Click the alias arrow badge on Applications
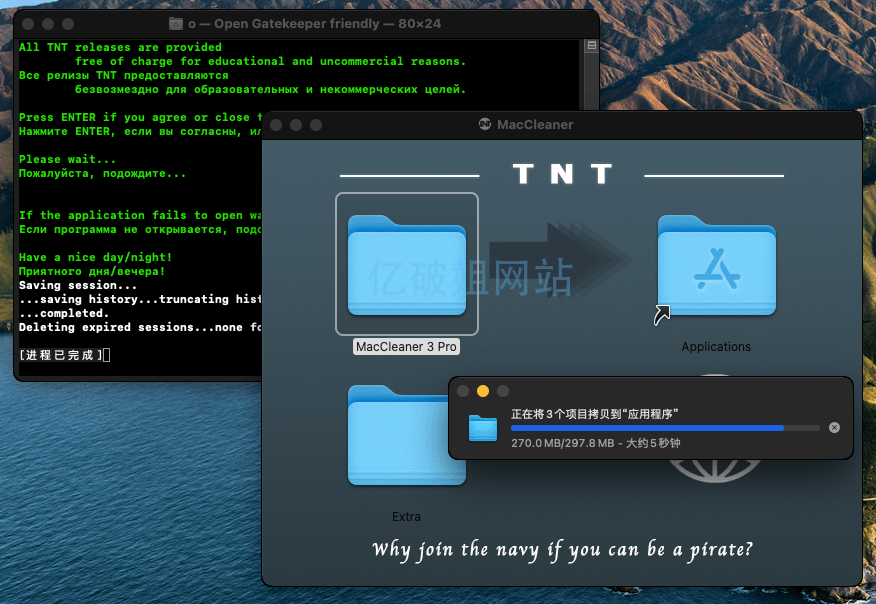 point(662,316)
